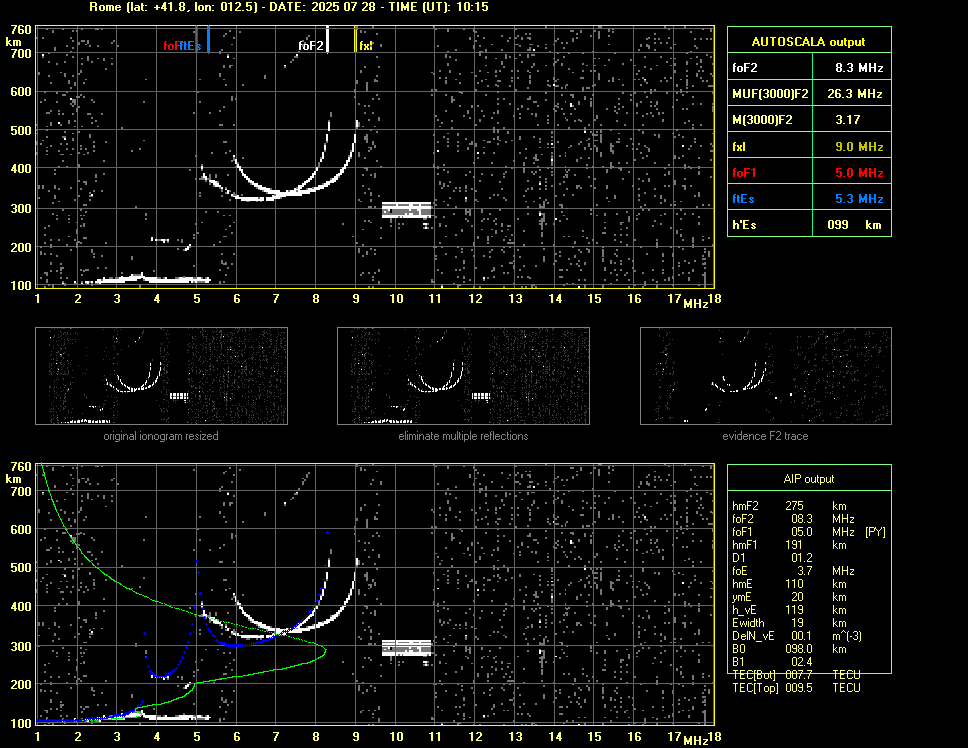The image size is (968, 748).
Task: Select the hmF2 275 km row
Action: (x=790, y=506)
